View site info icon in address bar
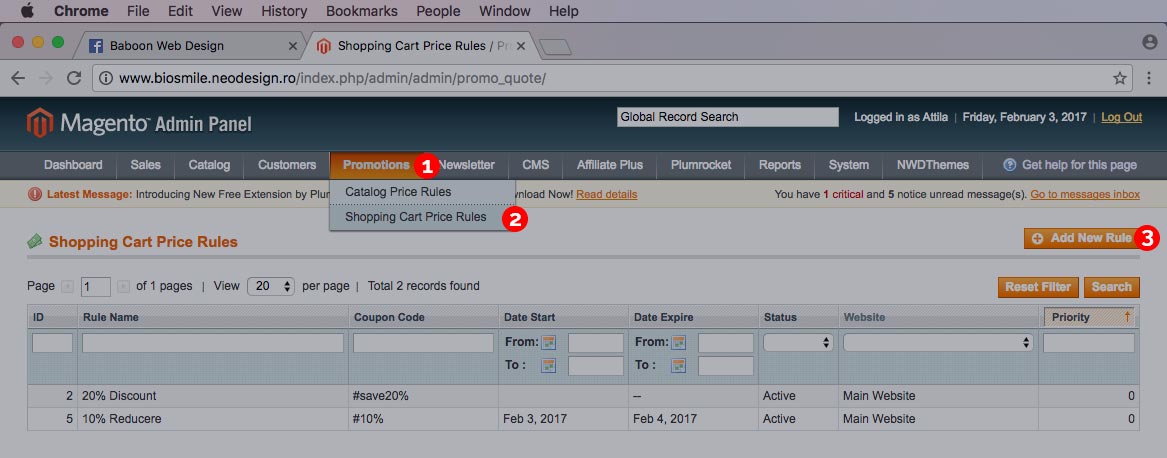Viewport: 1167px width, 458px height. 106,78
